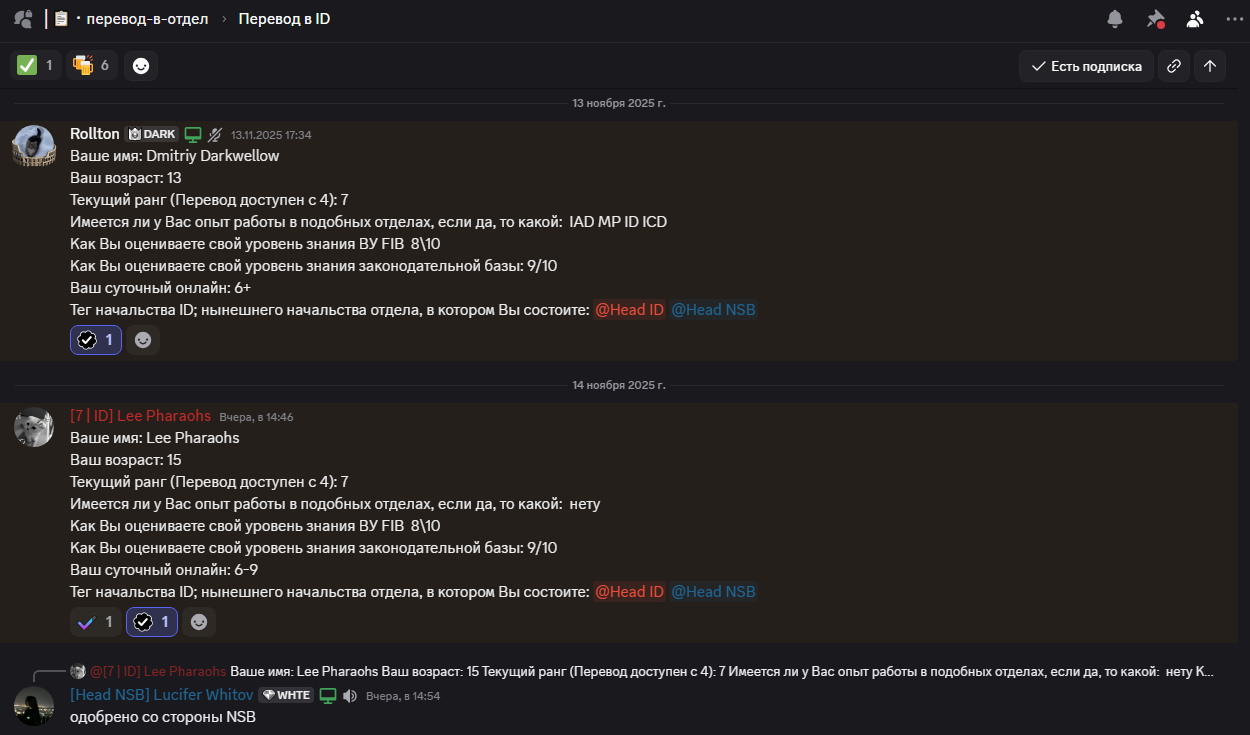Click the "Перевод в ID" thread title
The width and height of the screenshot is (1250, 735).
point(284,19)
